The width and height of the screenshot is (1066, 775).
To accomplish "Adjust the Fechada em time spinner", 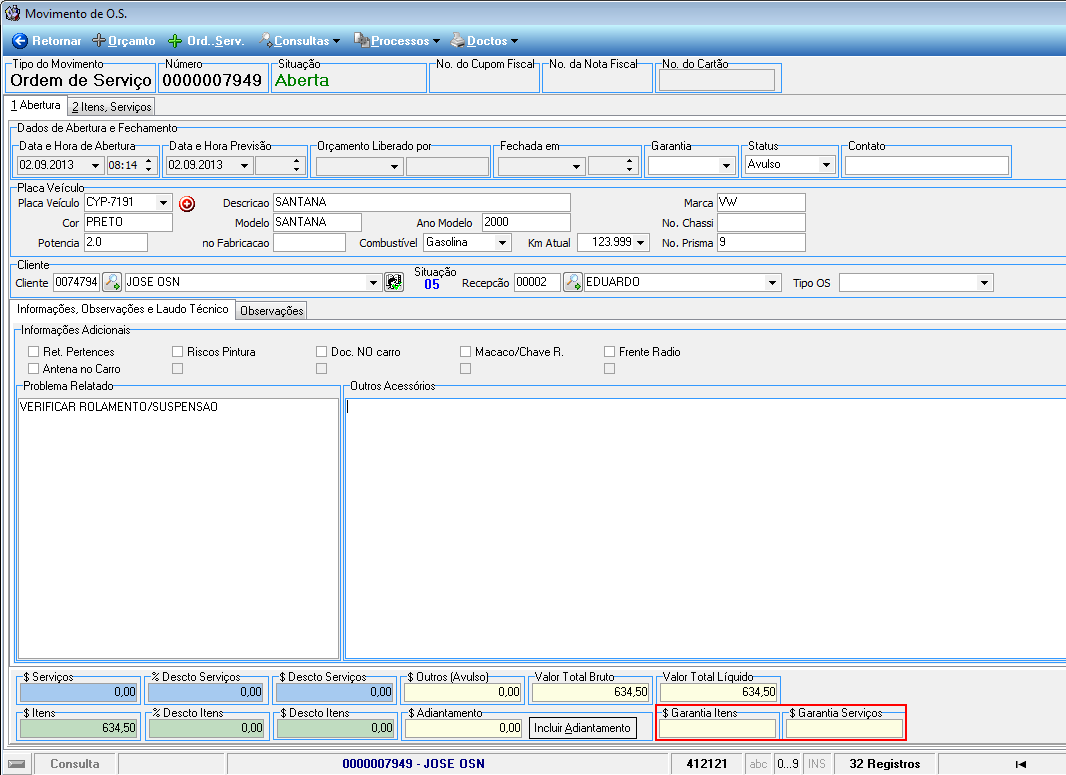I will (630, 166).
